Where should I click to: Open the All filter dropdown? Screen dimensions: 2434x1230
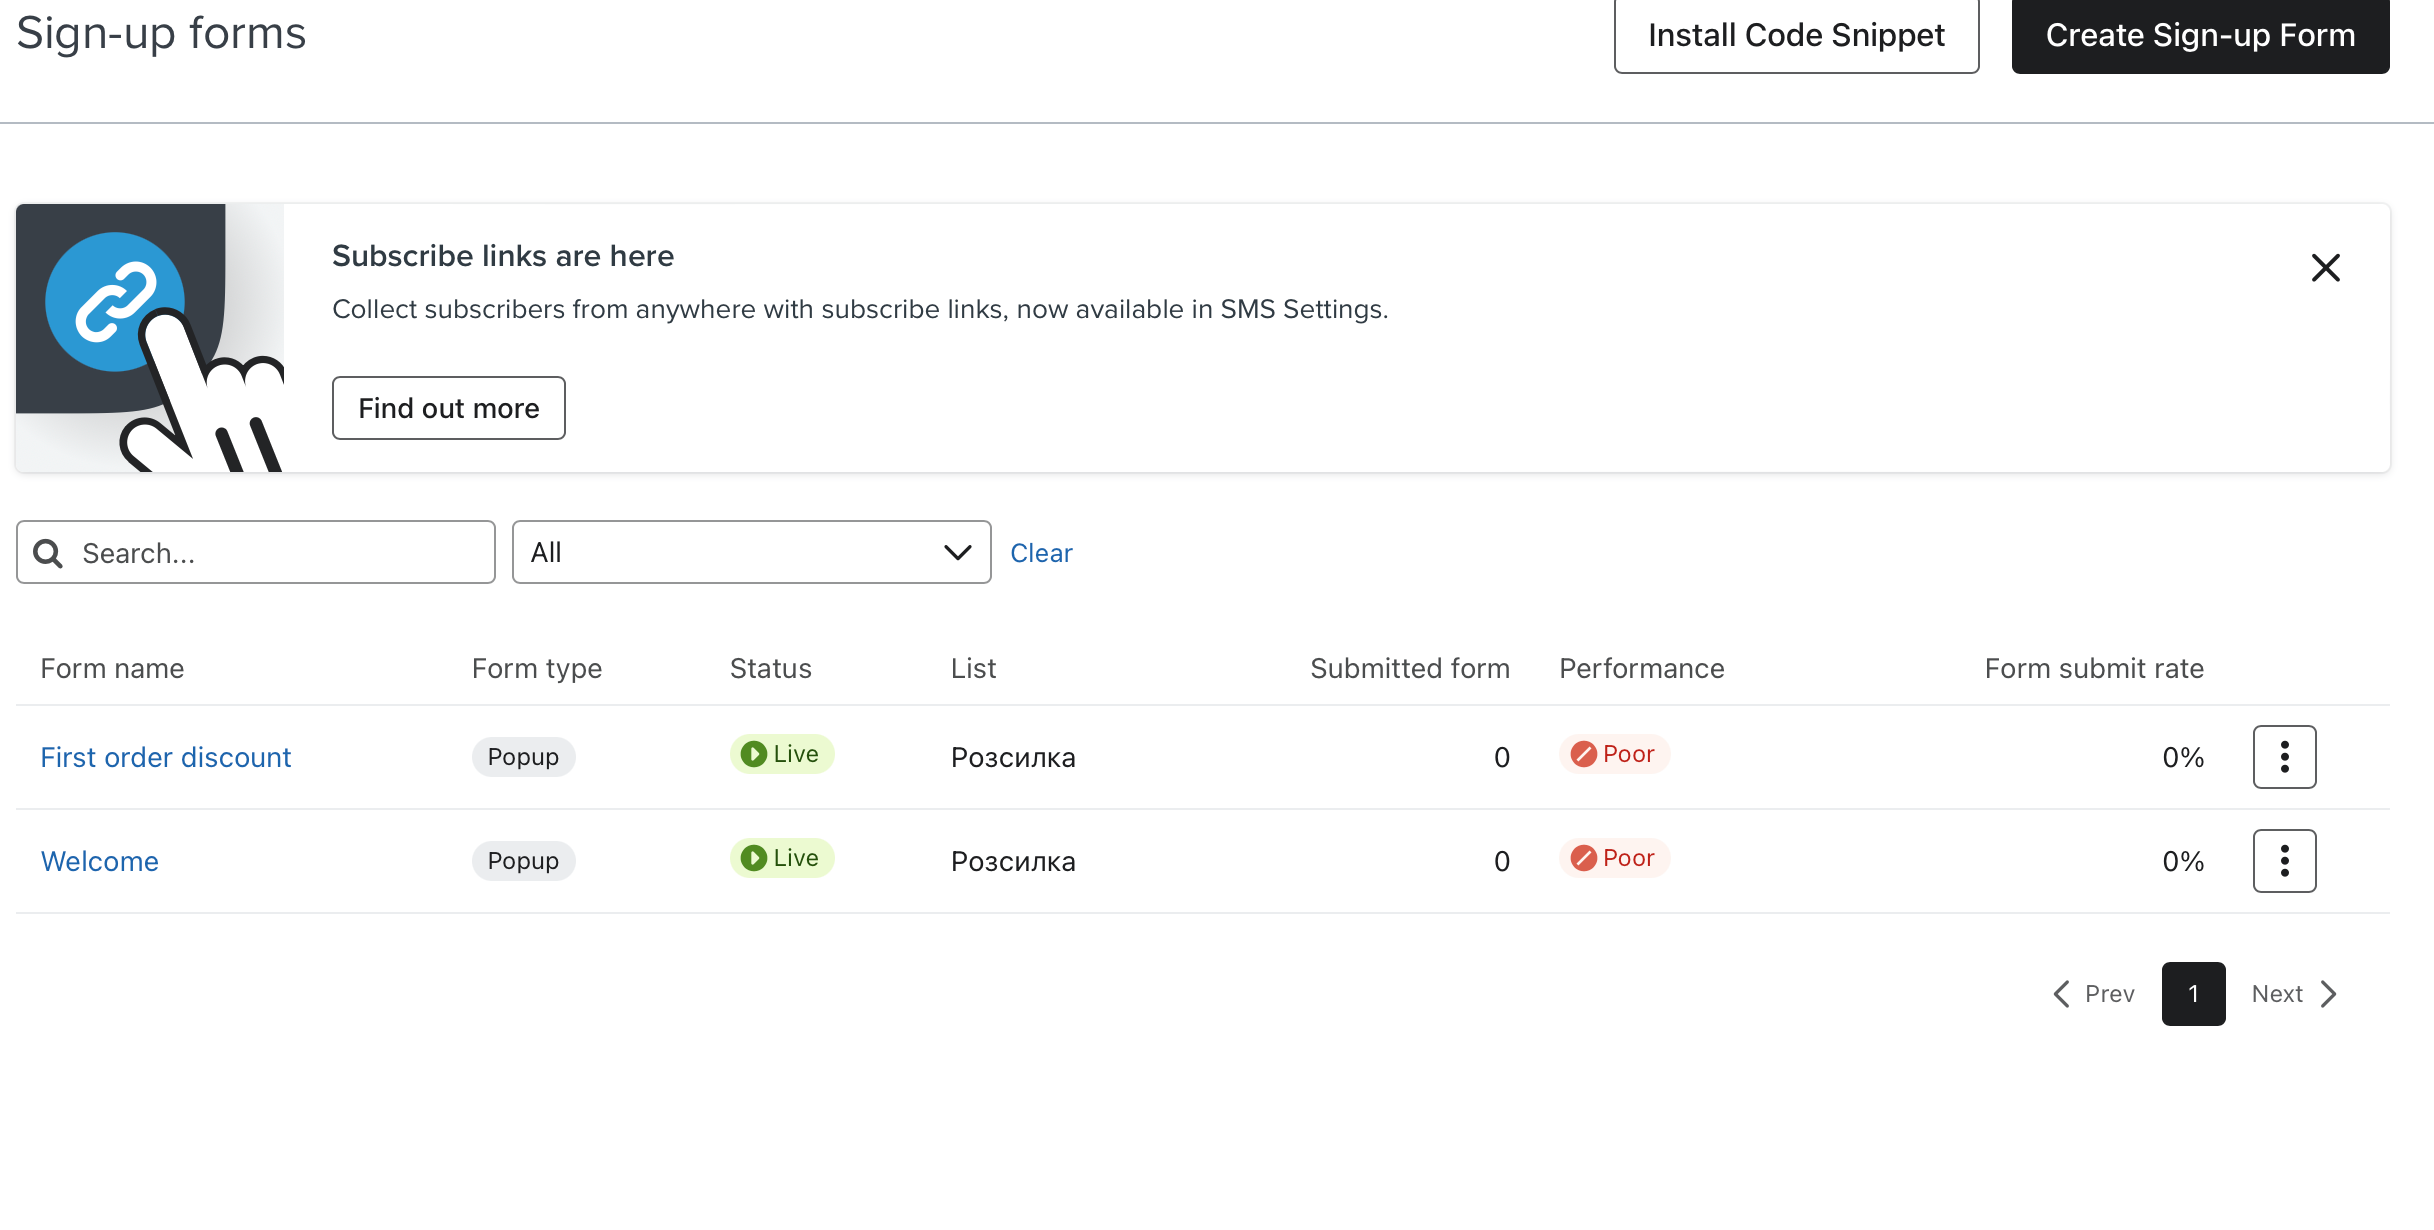pos(751,552)
